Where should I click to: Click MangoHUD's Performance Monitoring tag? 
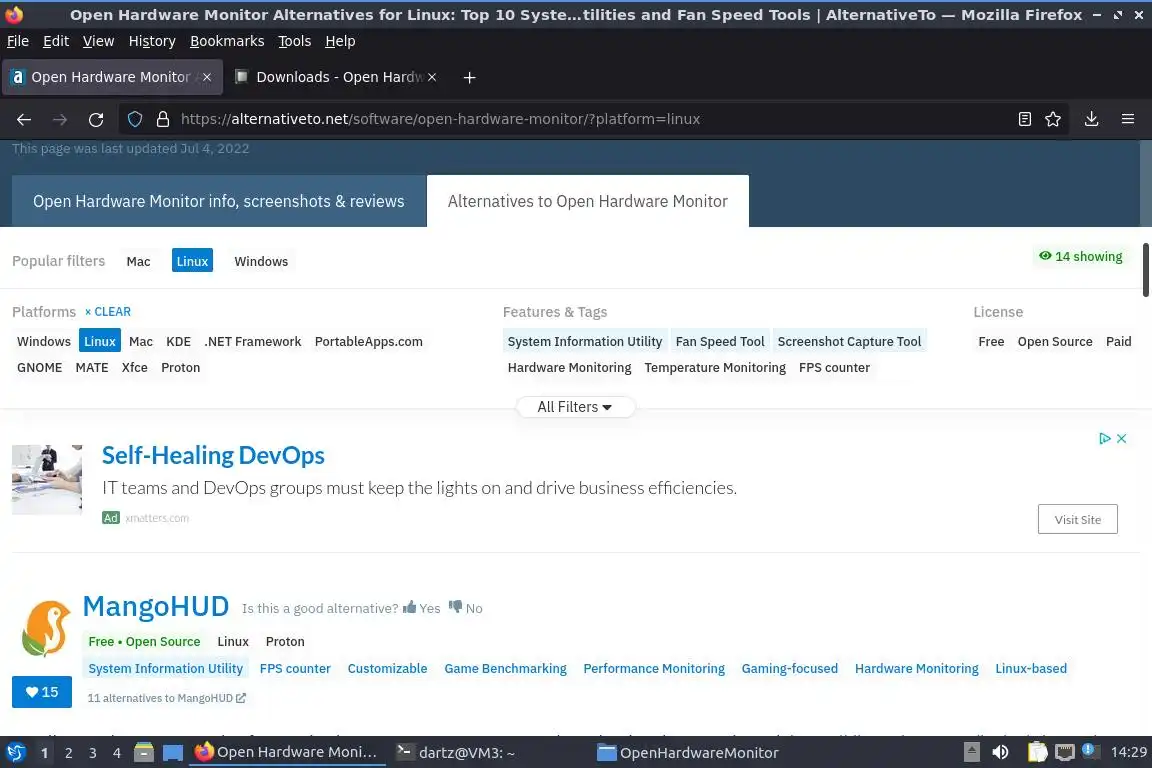tap(654, 669)
